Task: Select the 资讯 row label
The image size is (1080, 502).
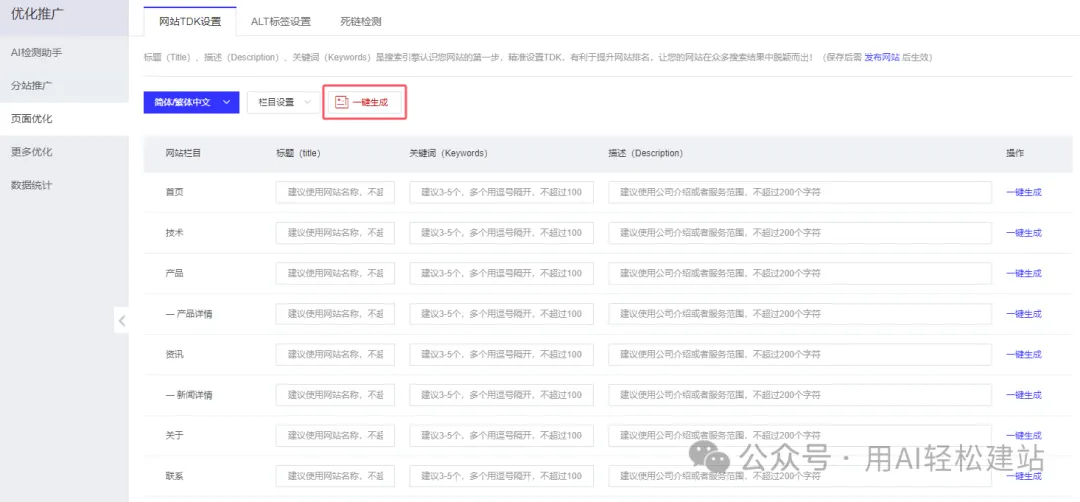Action: pos(174,355)
